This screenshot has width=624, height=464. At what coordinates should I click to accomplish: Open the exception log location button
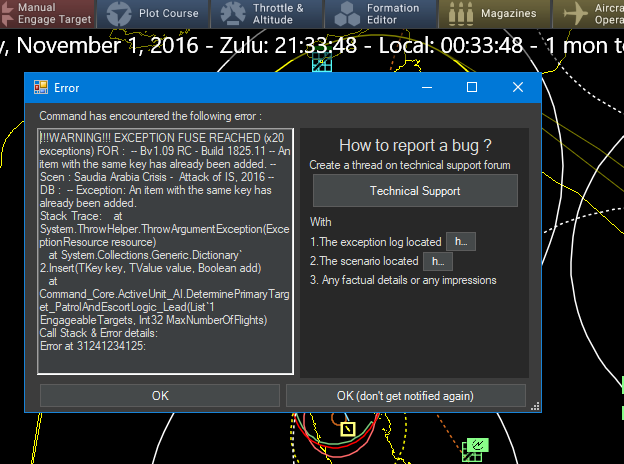coord(461,242)
